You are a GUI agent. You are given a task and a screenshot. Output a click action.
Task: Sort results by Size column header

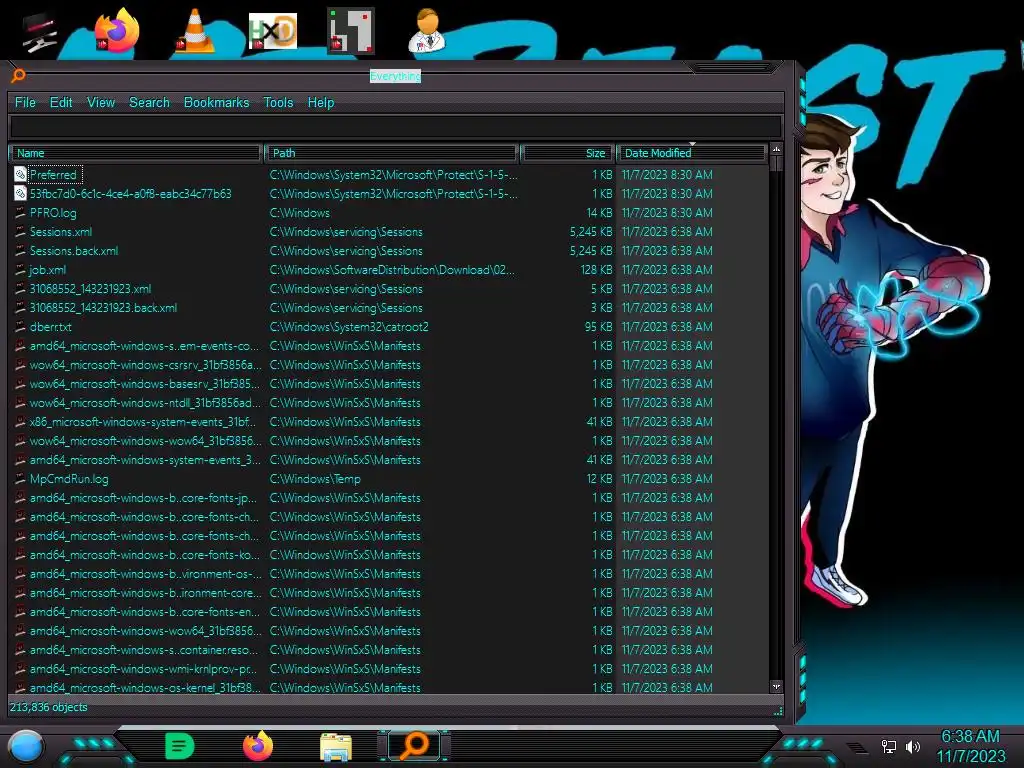567,153
